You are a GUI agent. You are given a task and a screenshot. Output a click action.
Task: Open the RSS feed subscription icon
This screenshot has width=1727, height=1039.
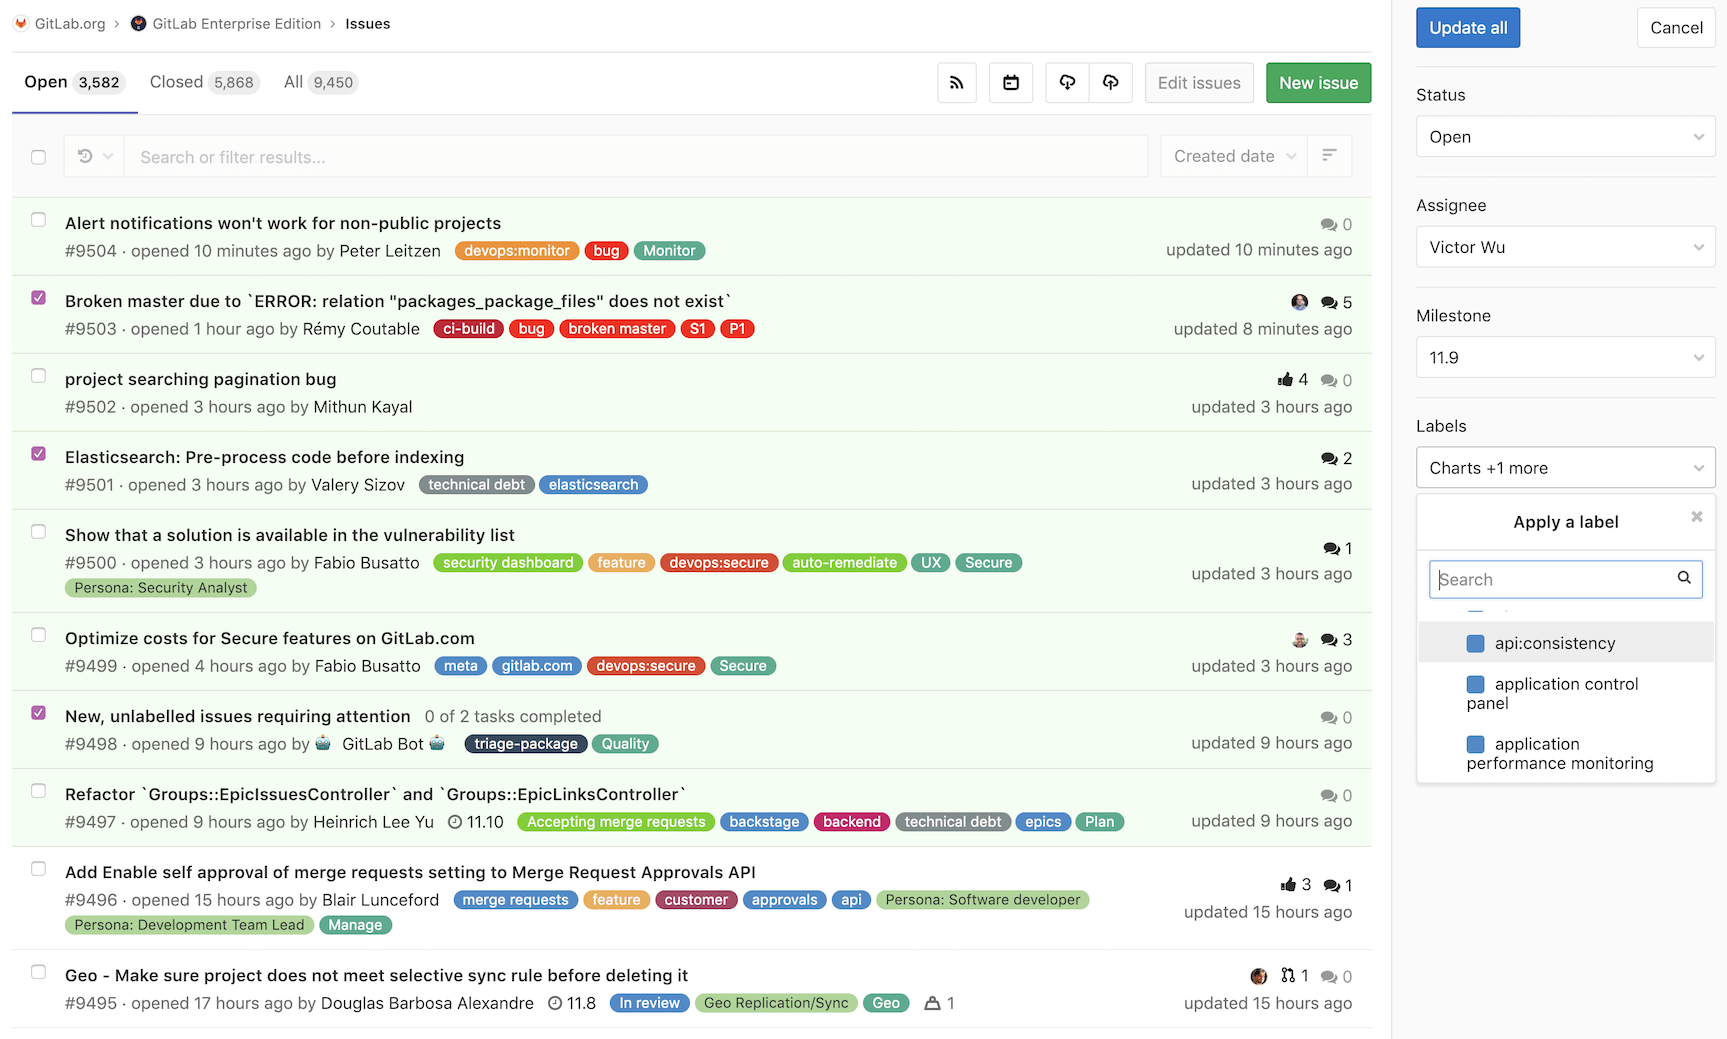(x=956, y=83)
